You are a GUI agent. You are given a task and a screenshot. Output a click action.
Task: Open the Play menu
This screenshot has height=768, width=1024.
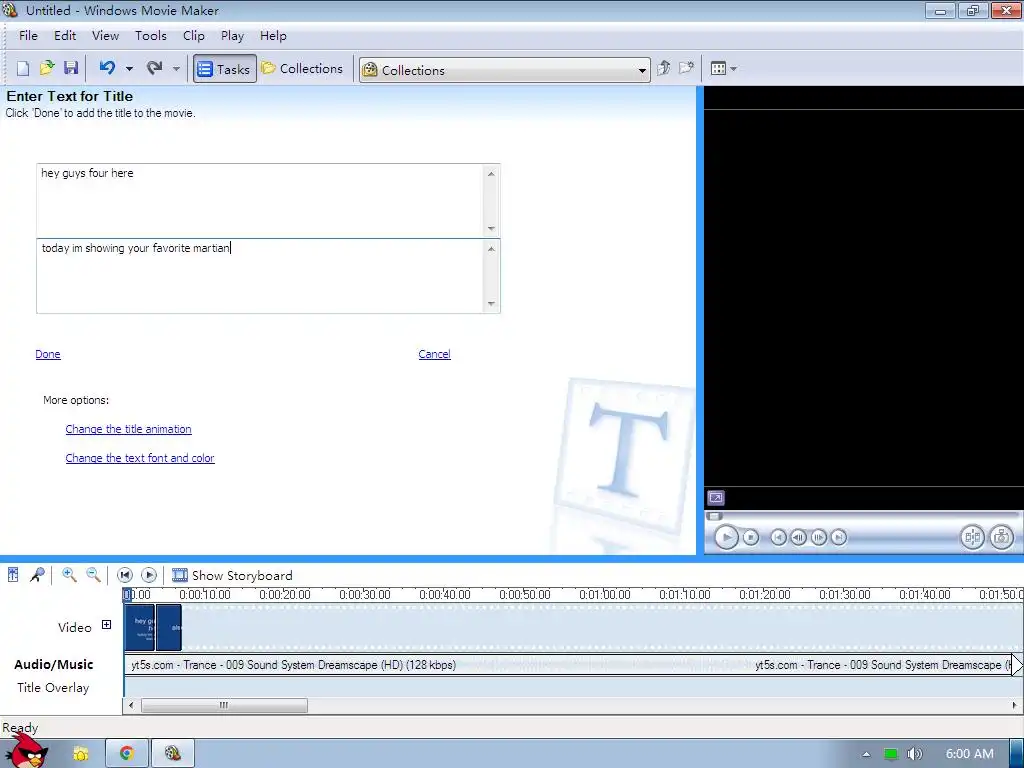point(232,36)
